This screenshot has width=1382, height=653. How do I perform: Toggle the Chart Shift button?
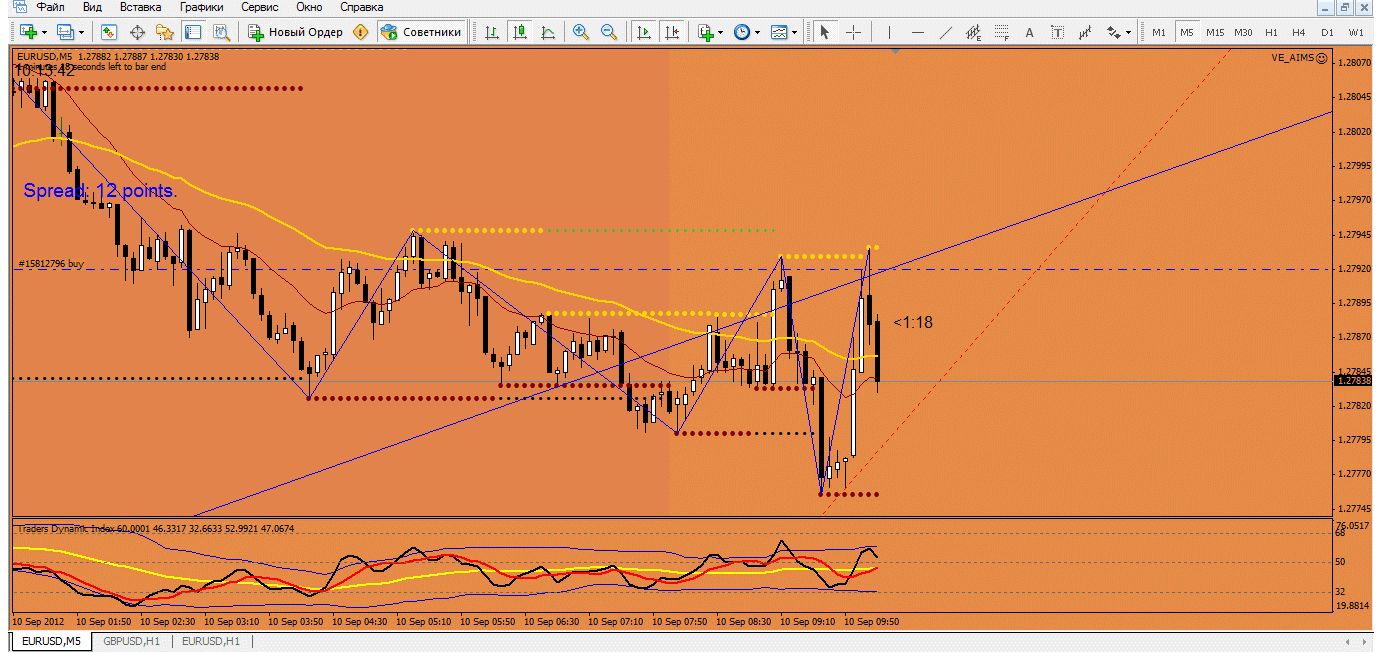click(673, 32)
